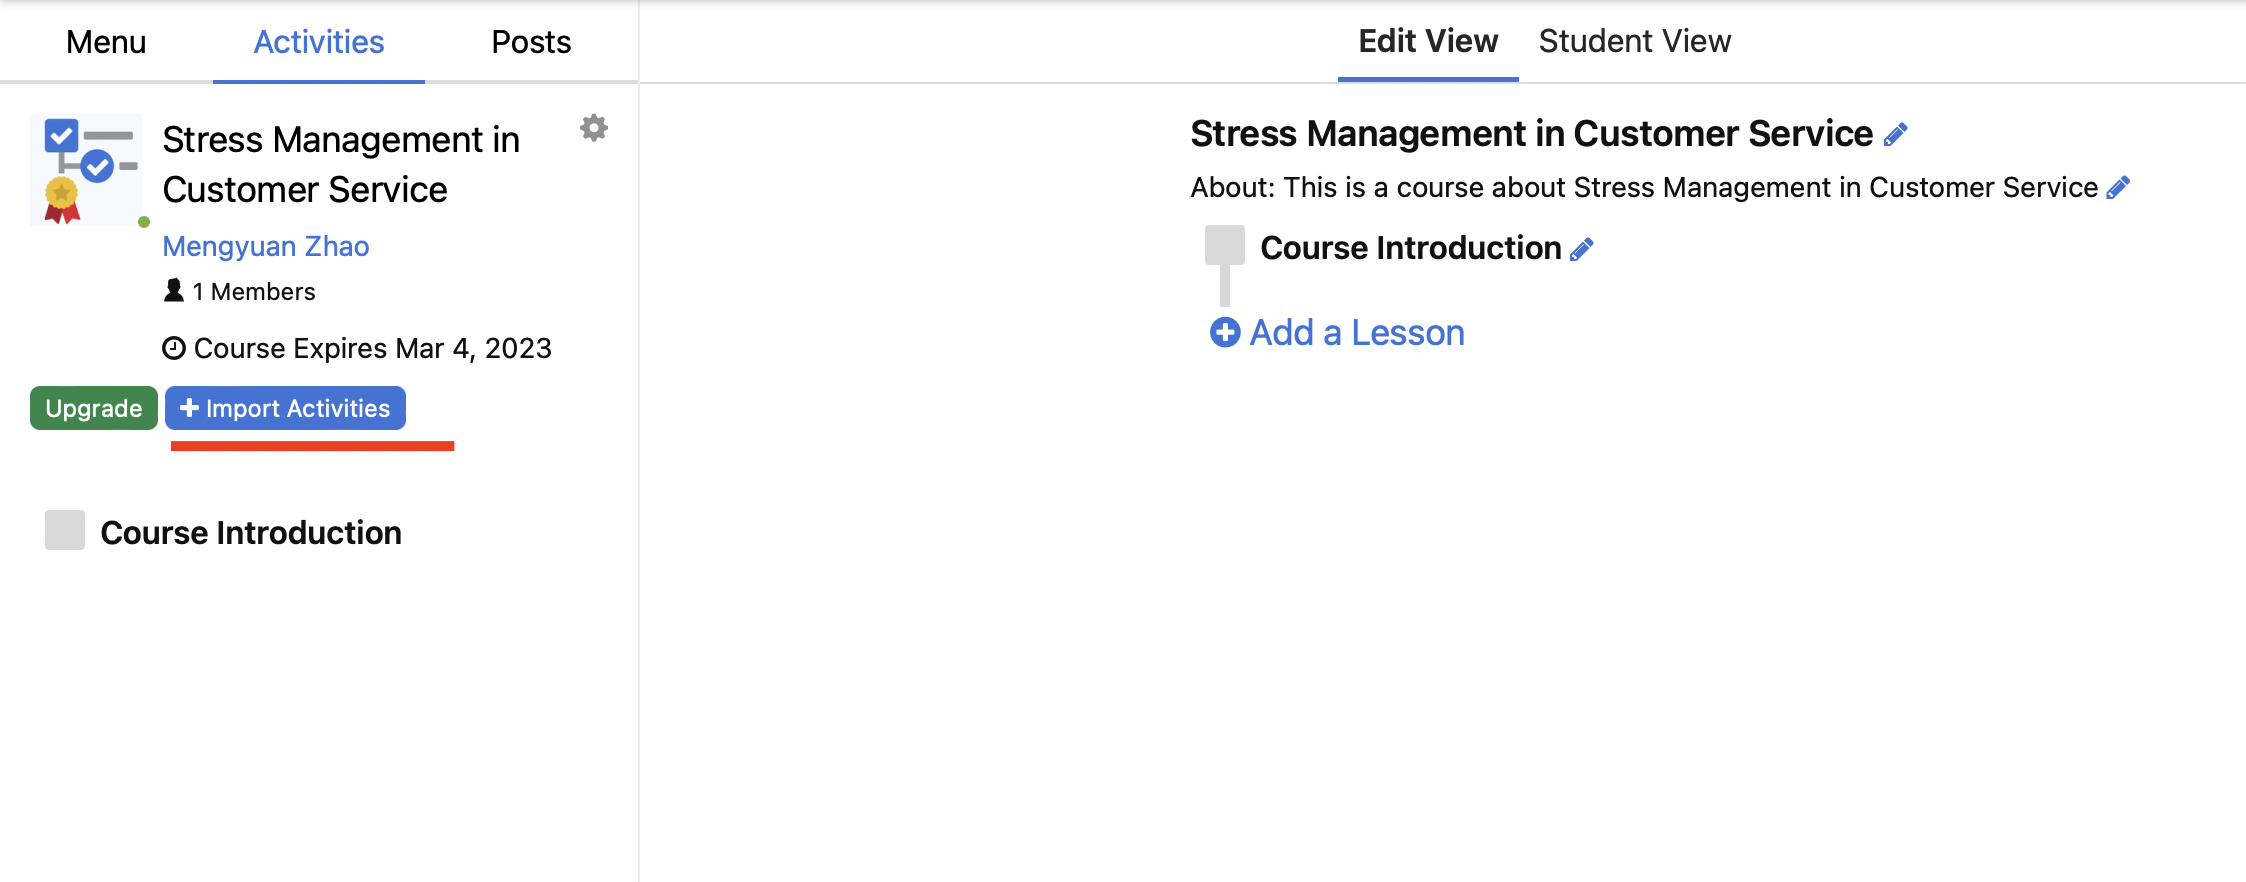Edit the About description via its pencil icon

[x=2118, y=187]
